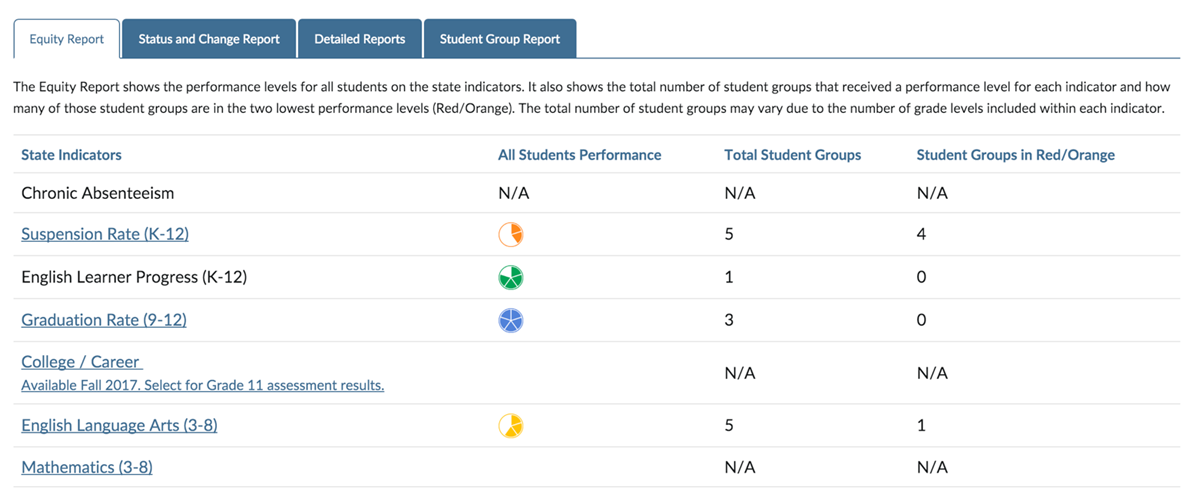Click the Student Groups in Red/Orange header
Image resolution: width=1190 pixels, height=495 pixels.
click(x=1015, y=155)
